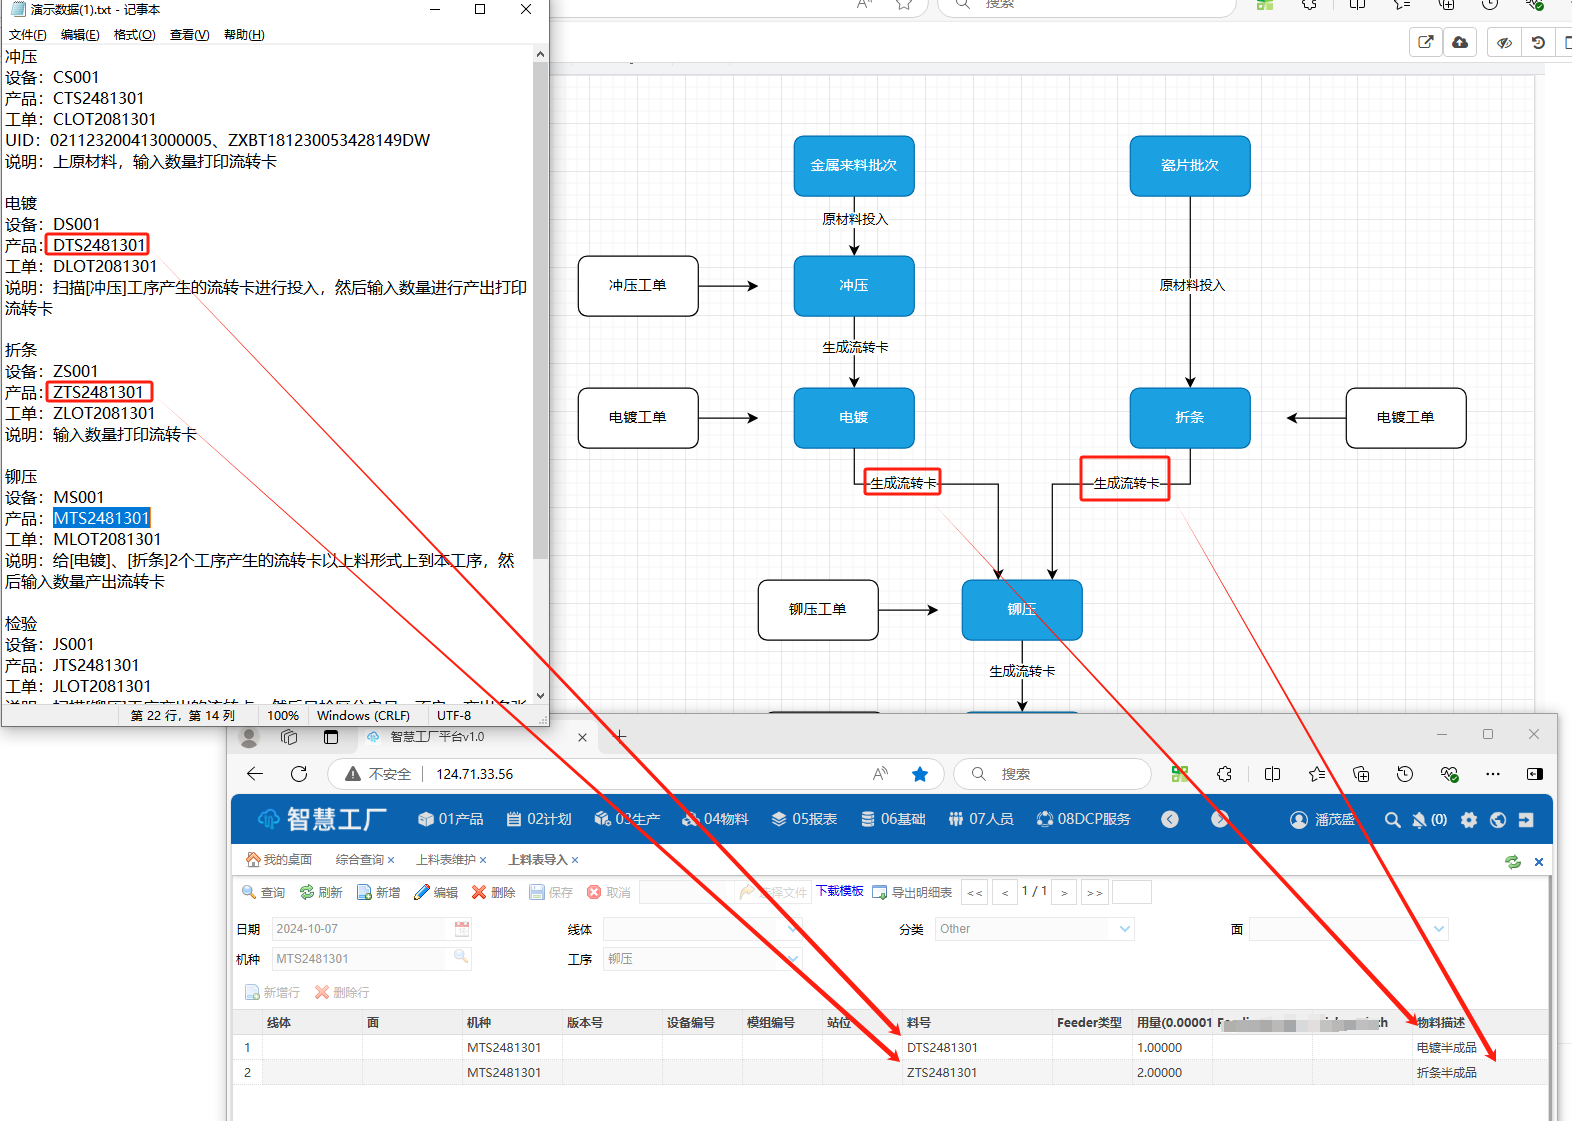This screenshot has width=1572, height=1121.
Task: Click the 删除 delete toolbar icon
Action: [x=480, y=892]
